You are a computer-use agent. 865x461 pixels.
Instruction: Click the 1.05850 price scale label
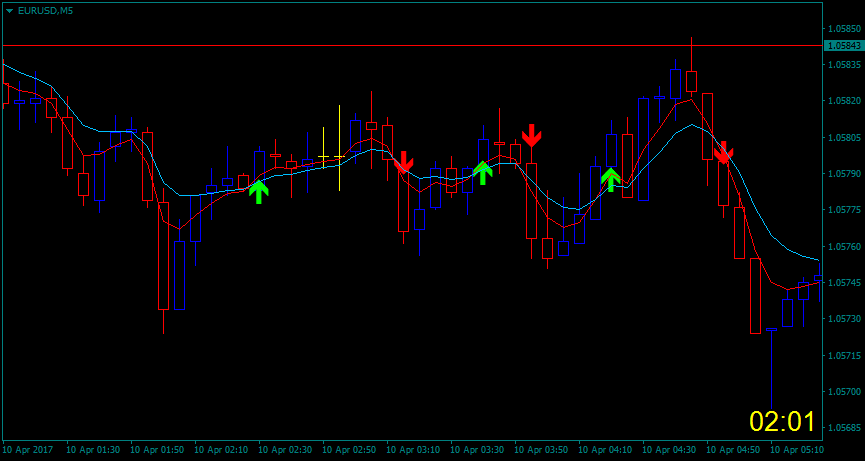coord(844,28)
